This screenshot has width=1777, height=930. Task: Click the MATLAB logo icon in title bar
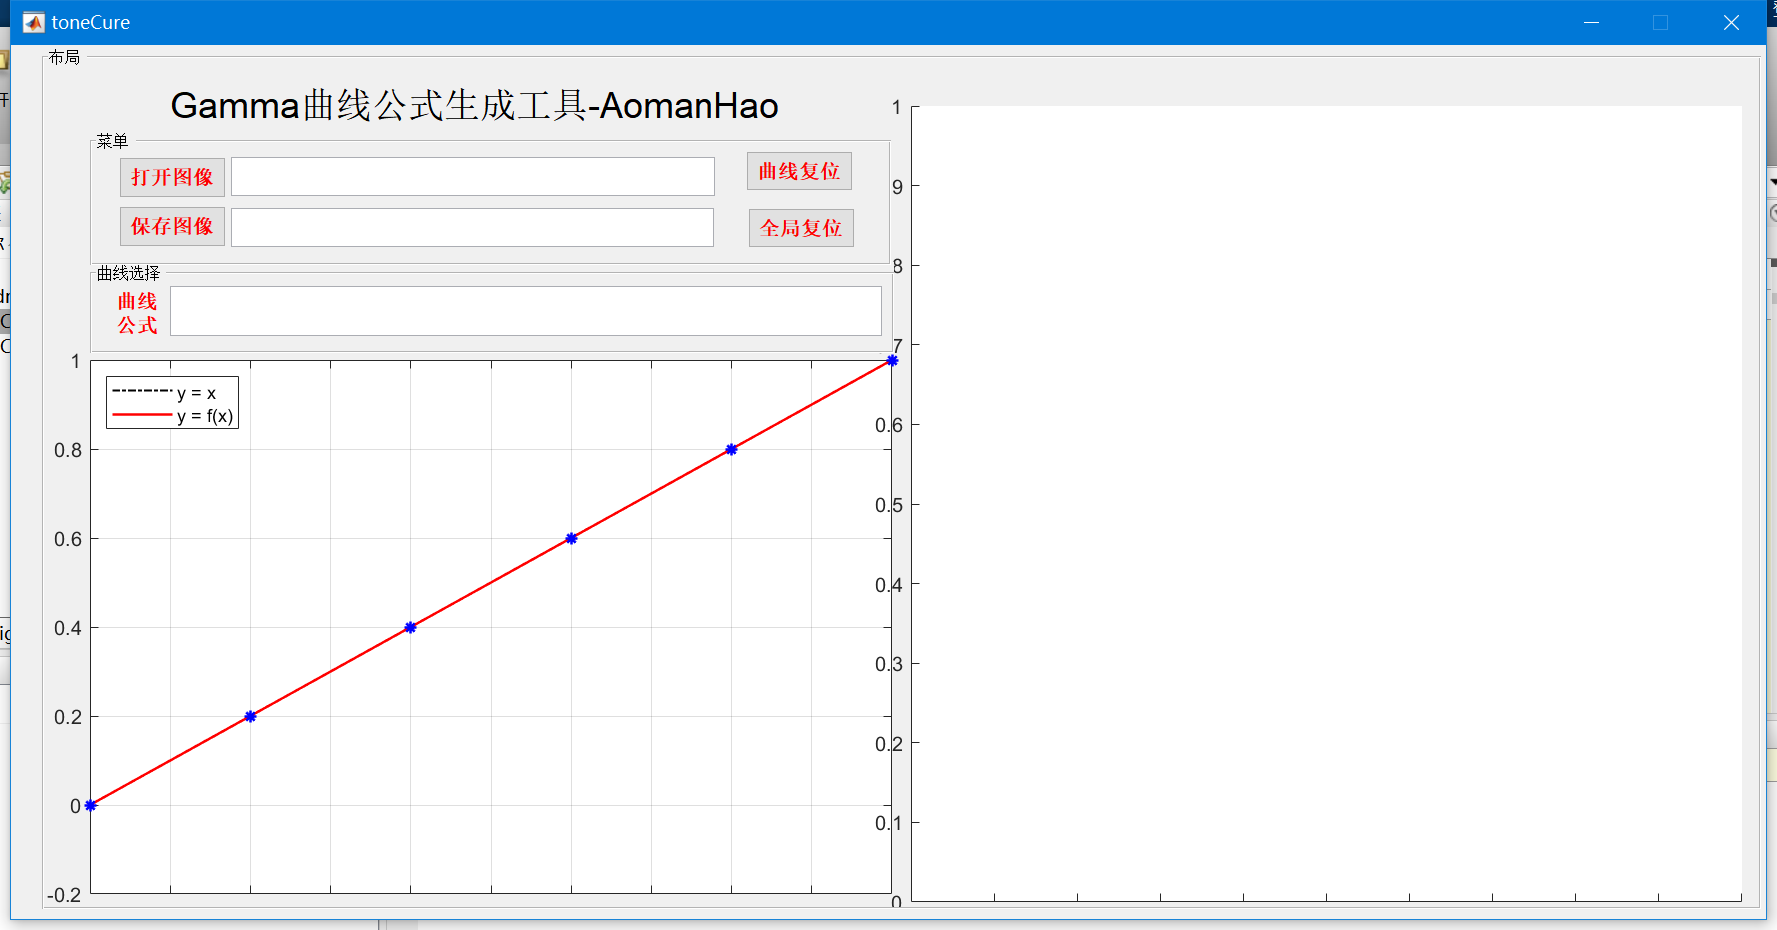coord(32,21)
